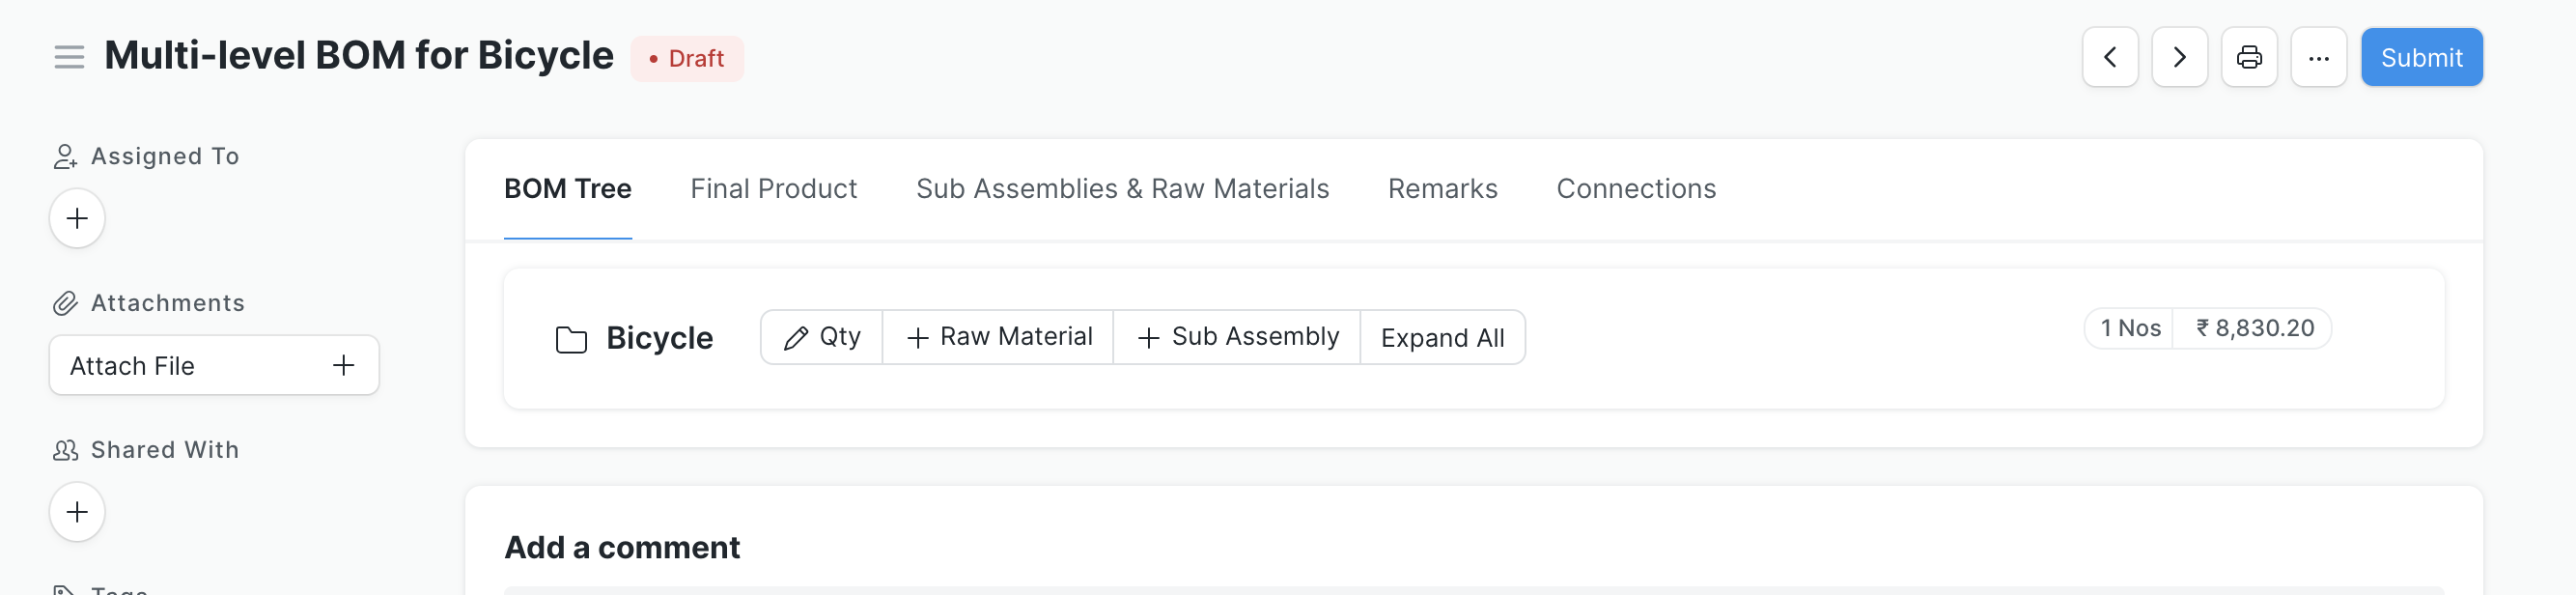Go to previous document arrow
This screenshot has height=595, width=2576.
pos(2109,58)
